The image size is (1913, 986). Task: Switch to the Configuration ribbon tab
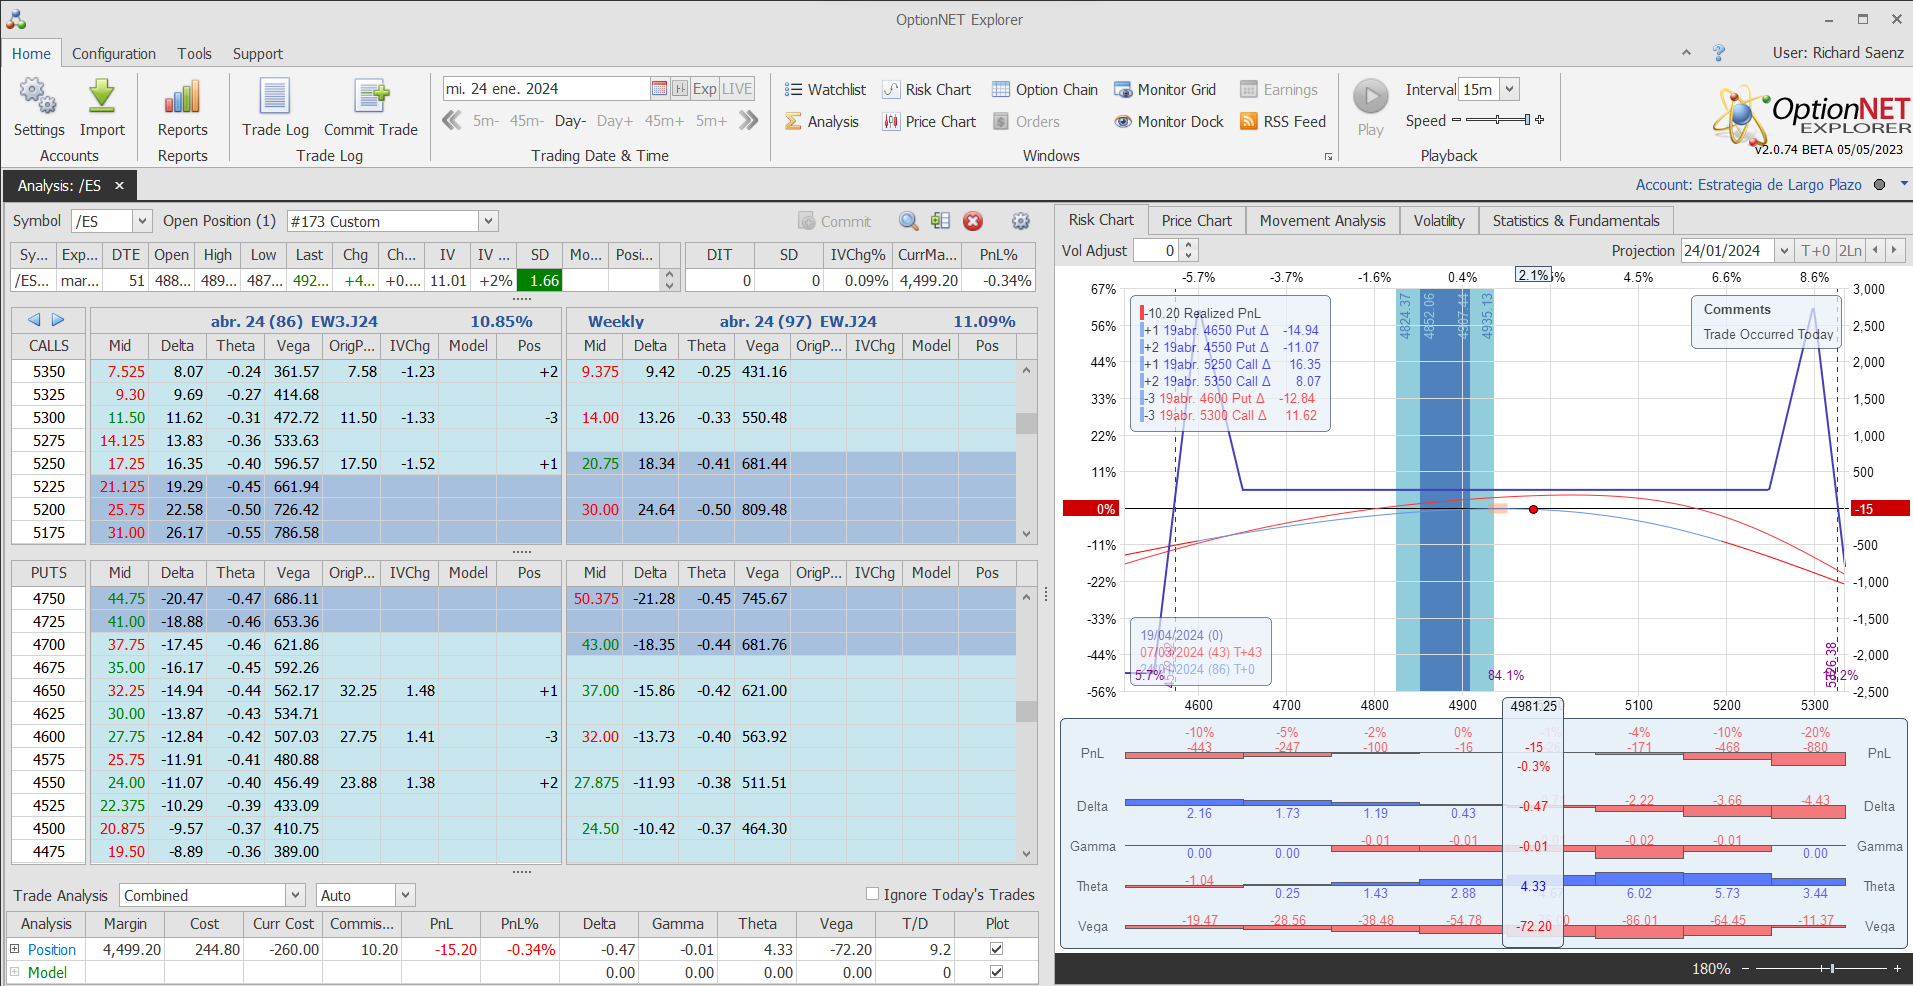coord(114,54)
